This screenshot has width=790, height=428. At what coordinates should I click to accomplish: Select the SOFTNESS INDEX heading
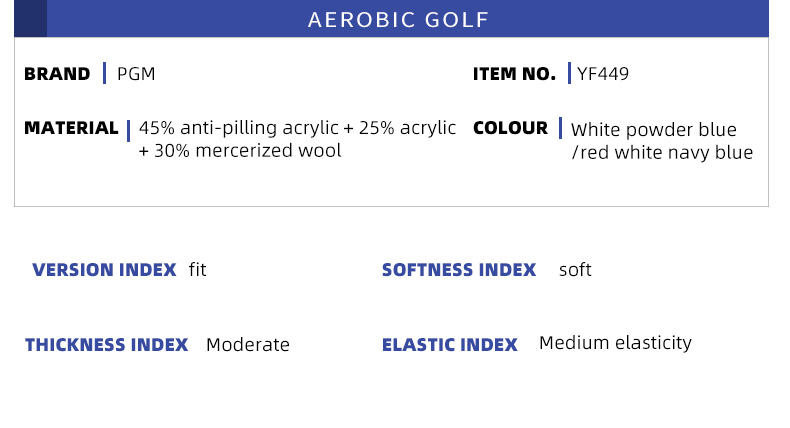459,270
